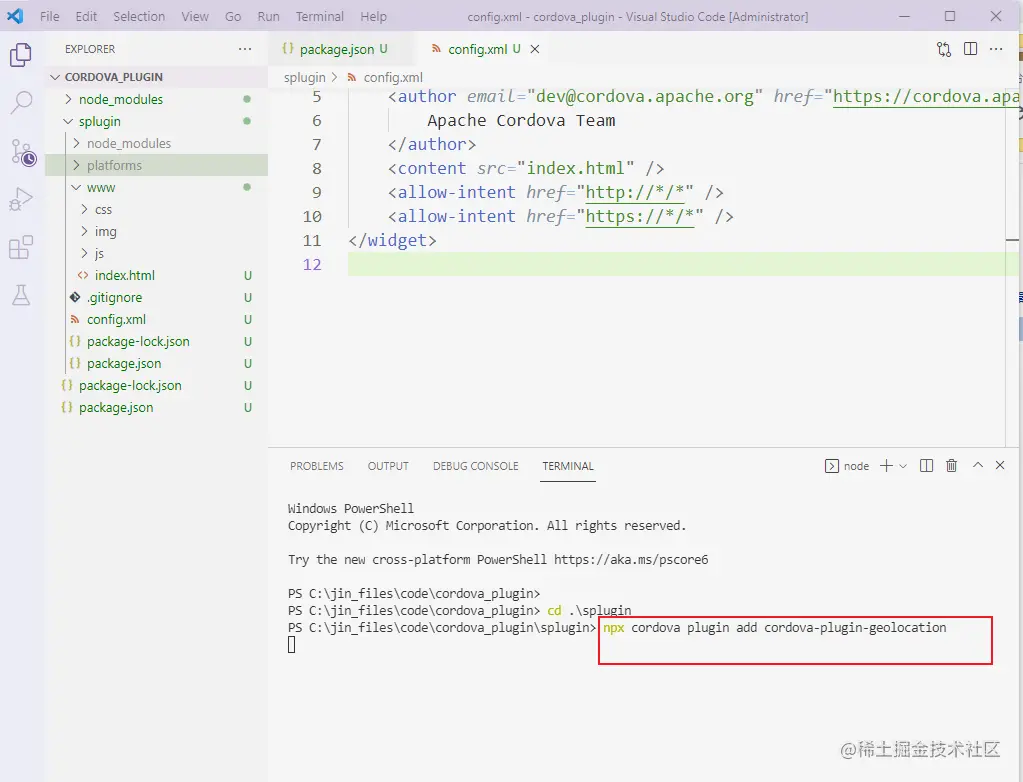This screenshot has width=1023, height=782.
Task: Maximize the panel with up chevron
Action: pos(977,465)
